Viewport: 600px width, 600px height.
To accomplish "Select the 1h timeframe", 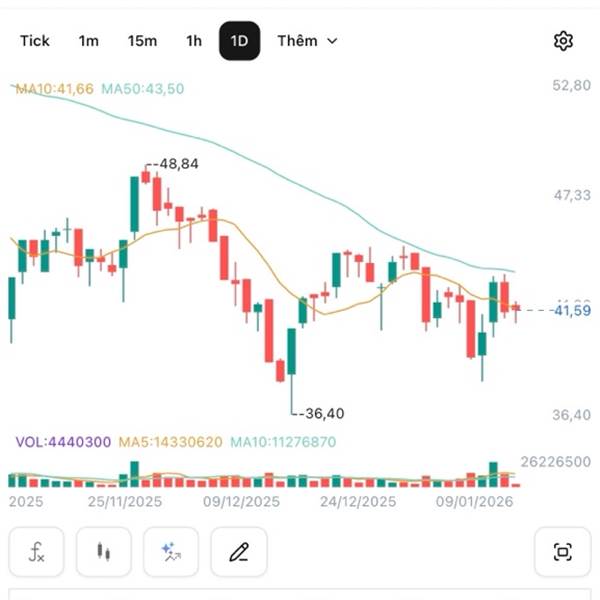I will pyautogui.click(x=194, y=41).
